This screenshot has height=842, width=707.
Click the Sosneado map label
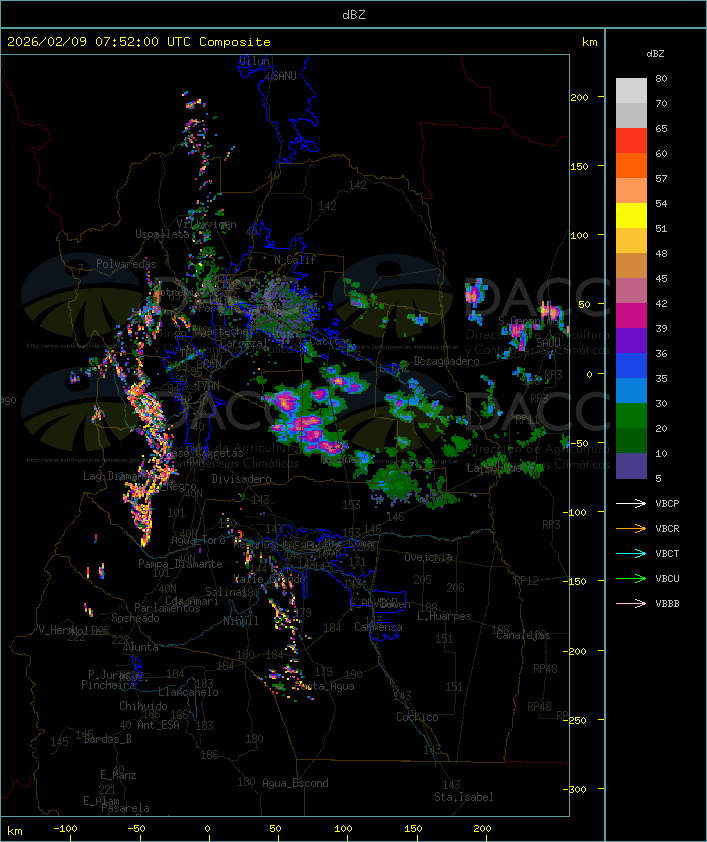pos(135,618)
